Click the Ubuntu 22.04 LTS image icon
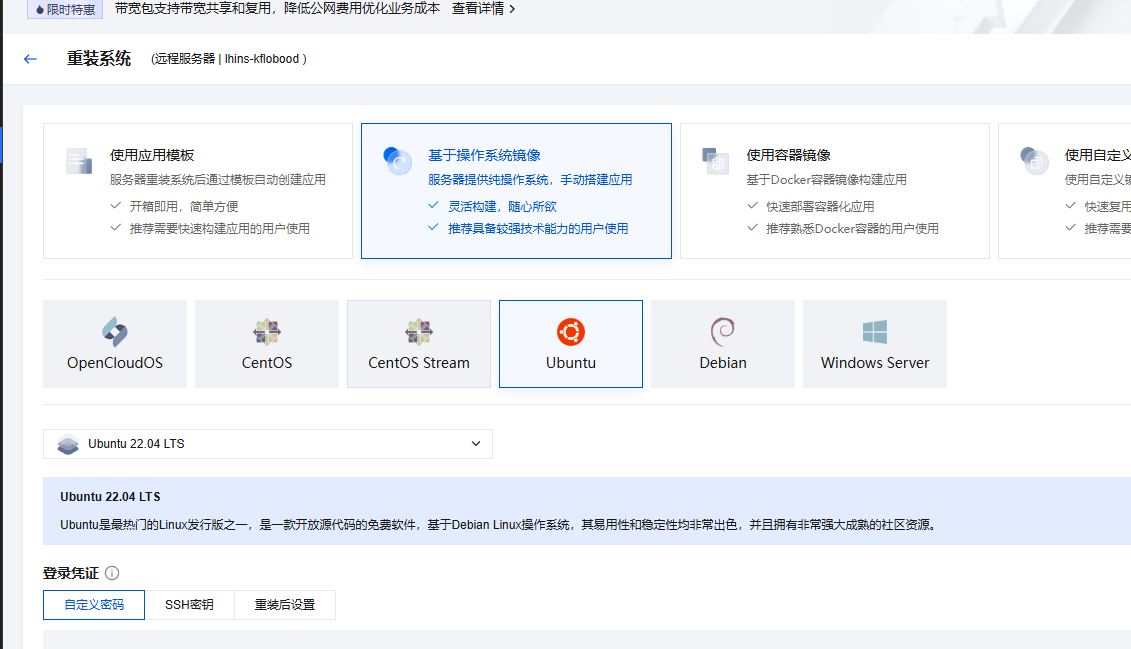The image size is (1131, 649). [x=68, y=444]
